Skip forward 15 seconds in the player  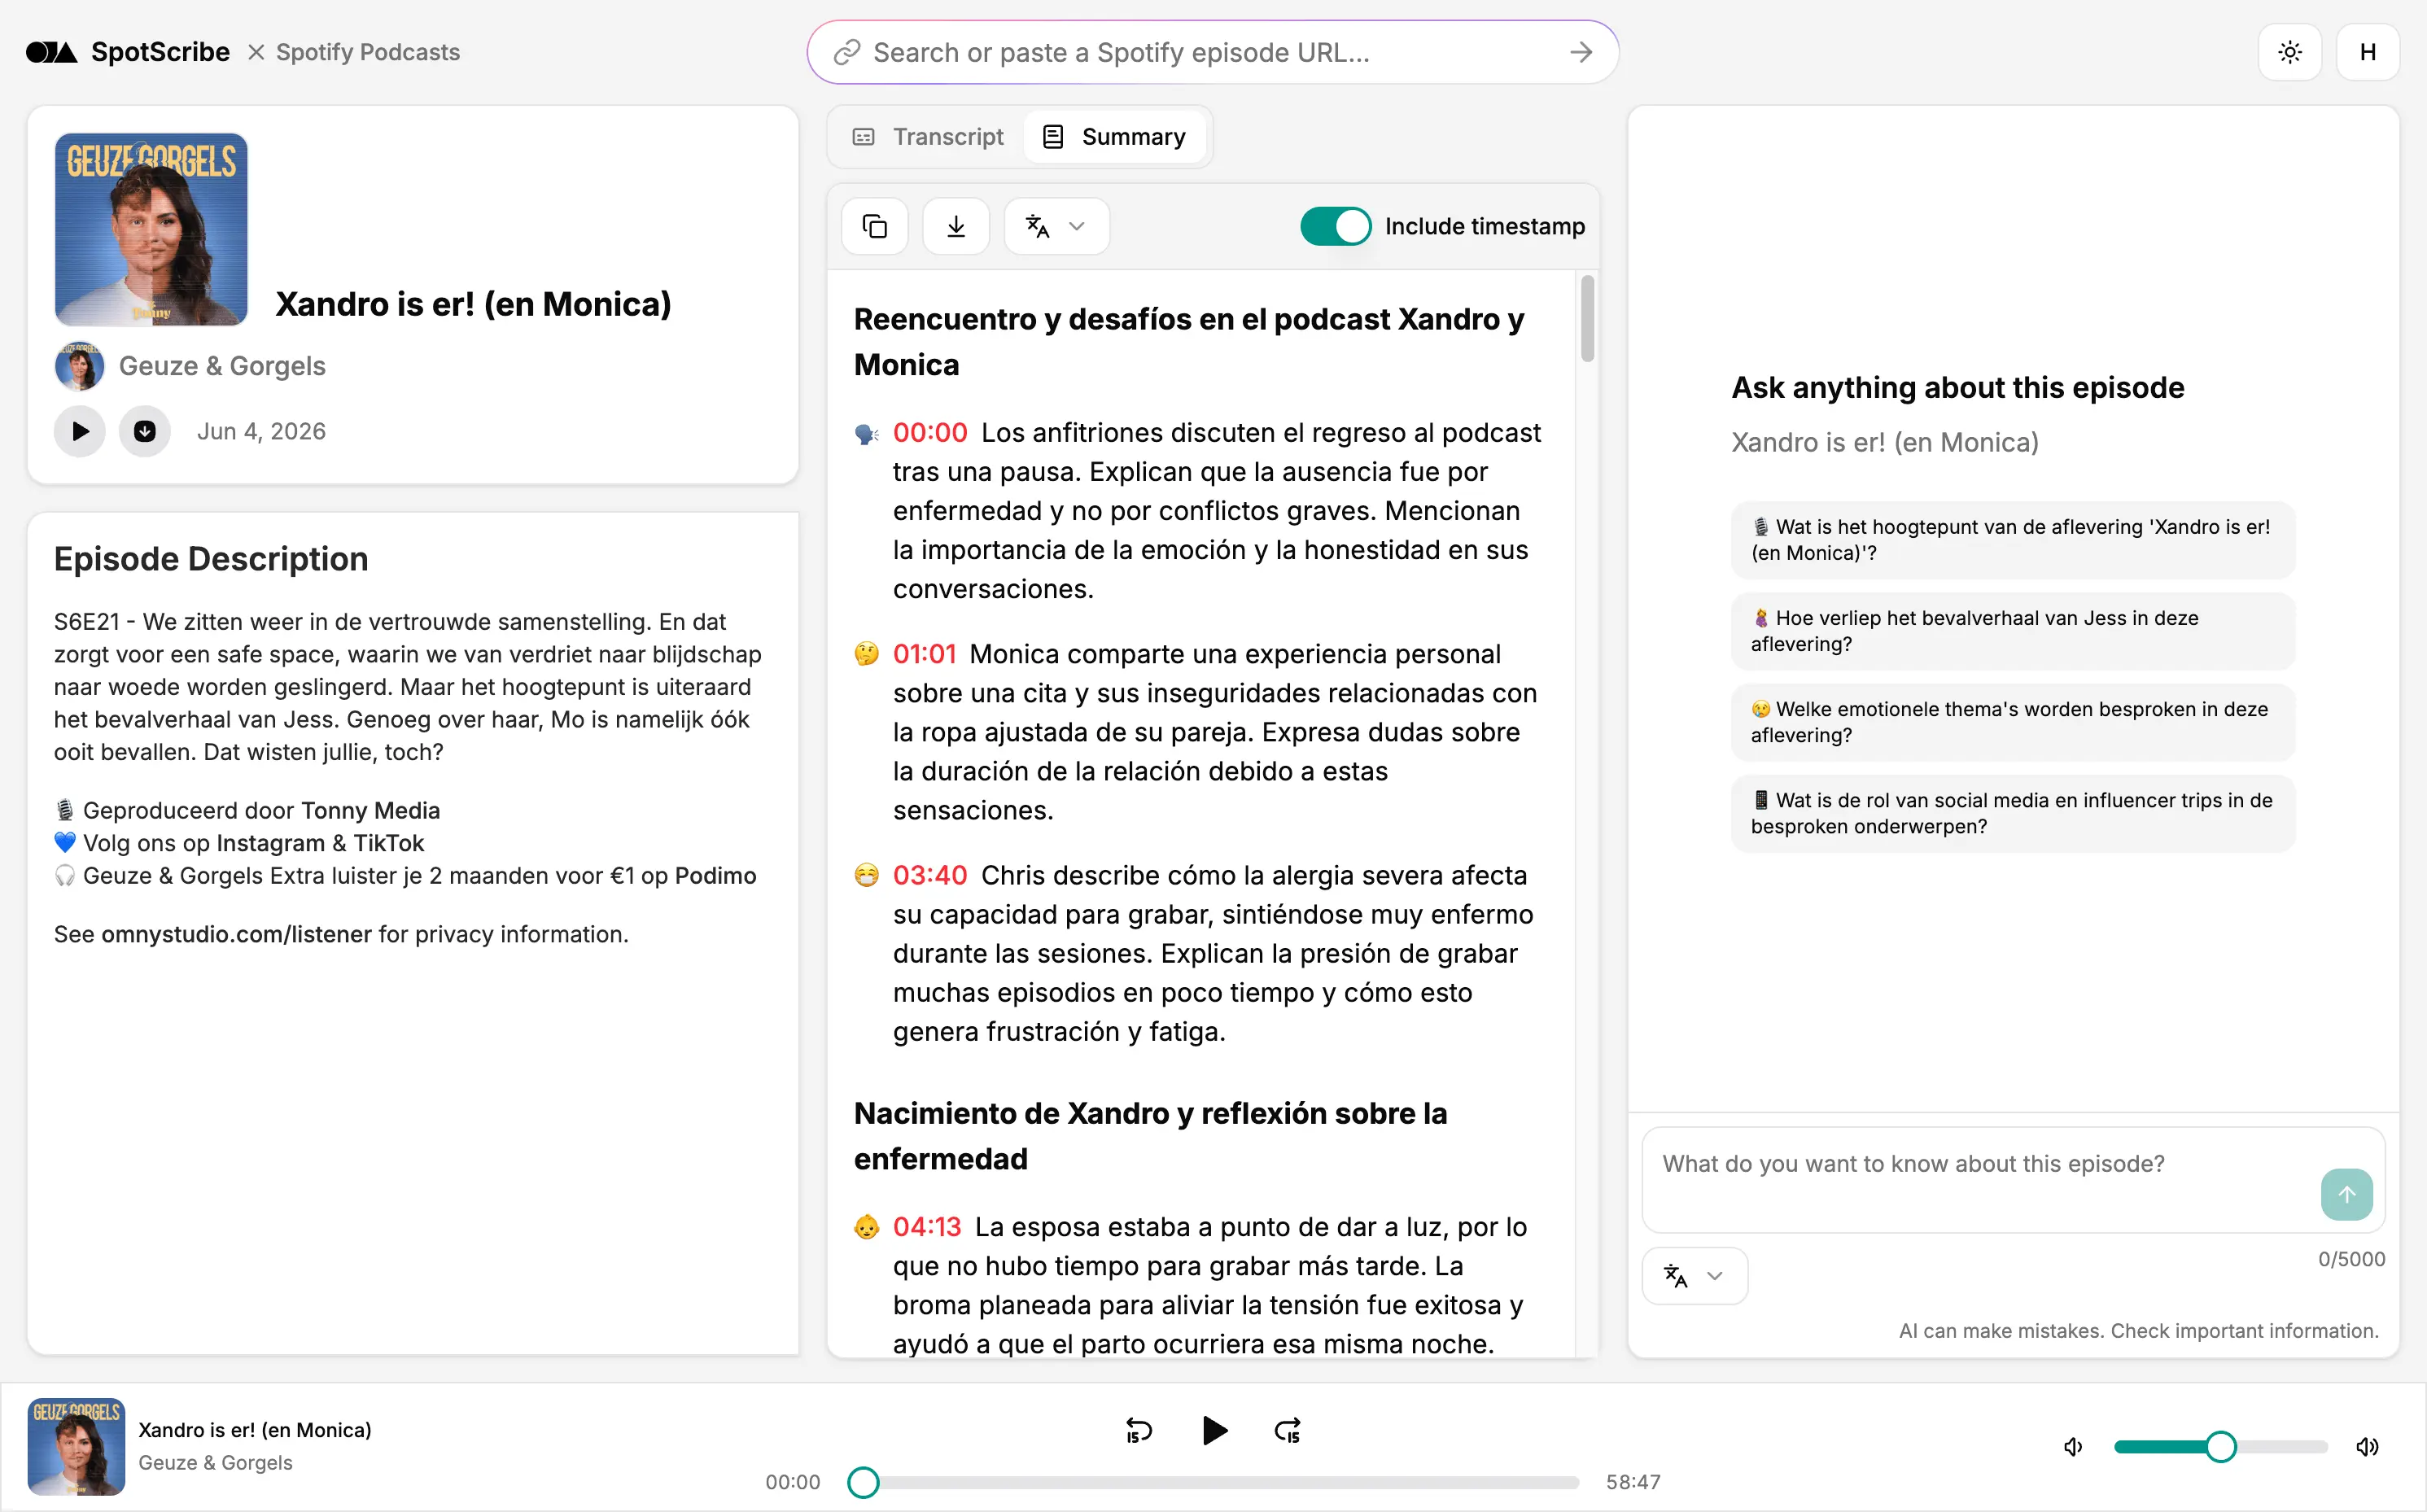point(1287,1431)
